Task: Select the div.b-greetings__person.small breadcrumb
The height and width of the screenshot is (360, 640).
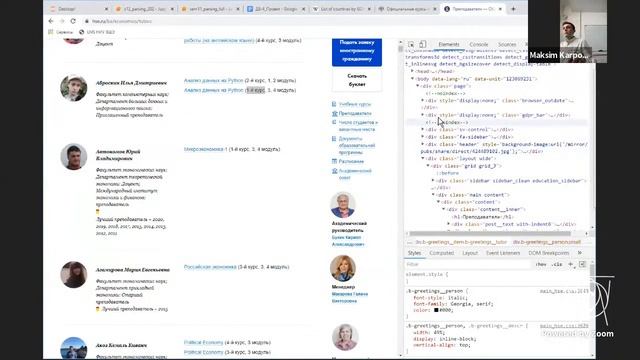Action: (x=547, y=242)
